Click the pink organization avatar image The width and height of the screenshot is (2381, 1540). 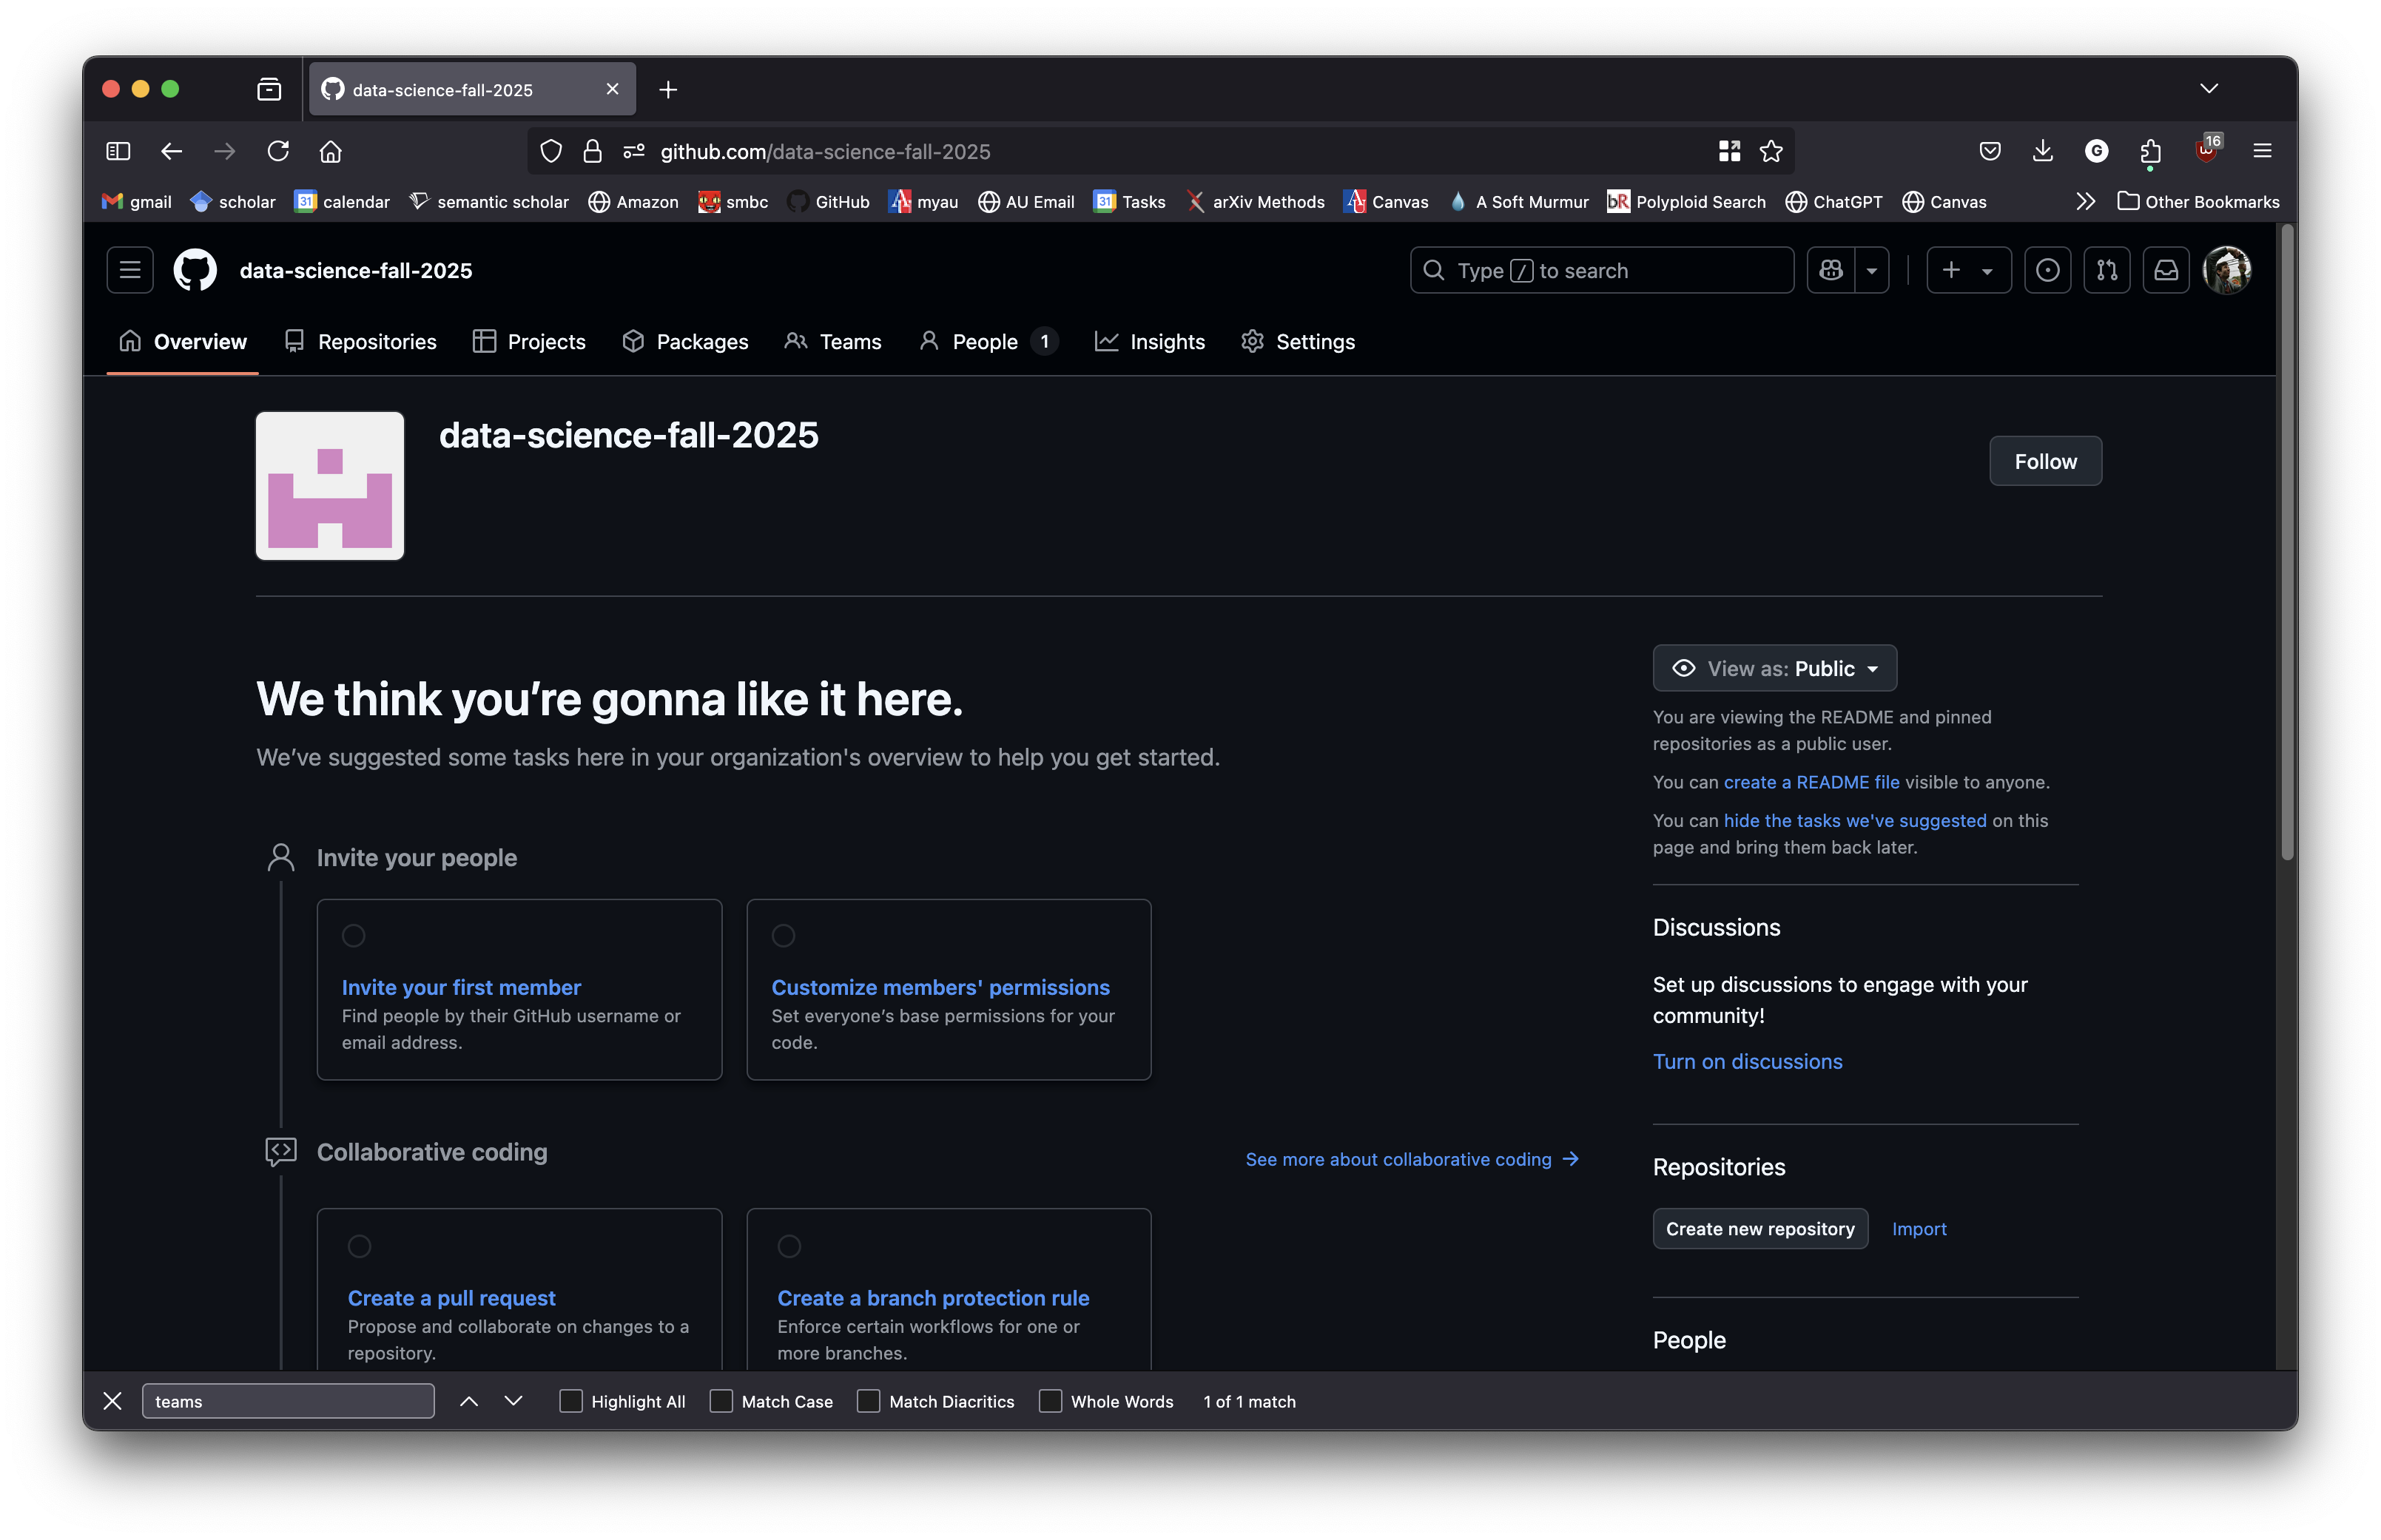pyautogui.click(x=330, y=486)
